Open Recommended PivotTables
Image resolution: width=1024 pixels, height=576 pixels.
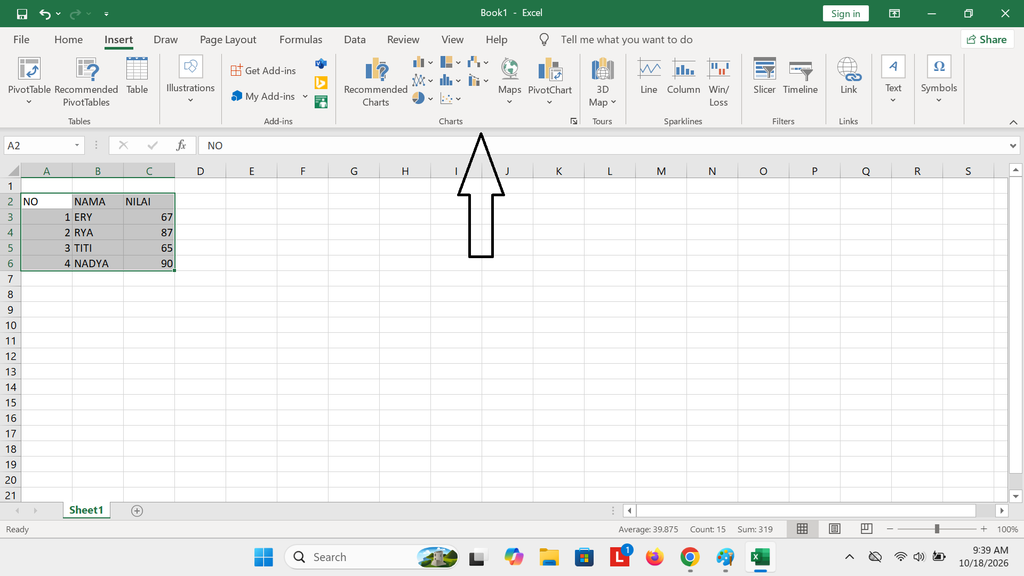[x=86, y=82]
